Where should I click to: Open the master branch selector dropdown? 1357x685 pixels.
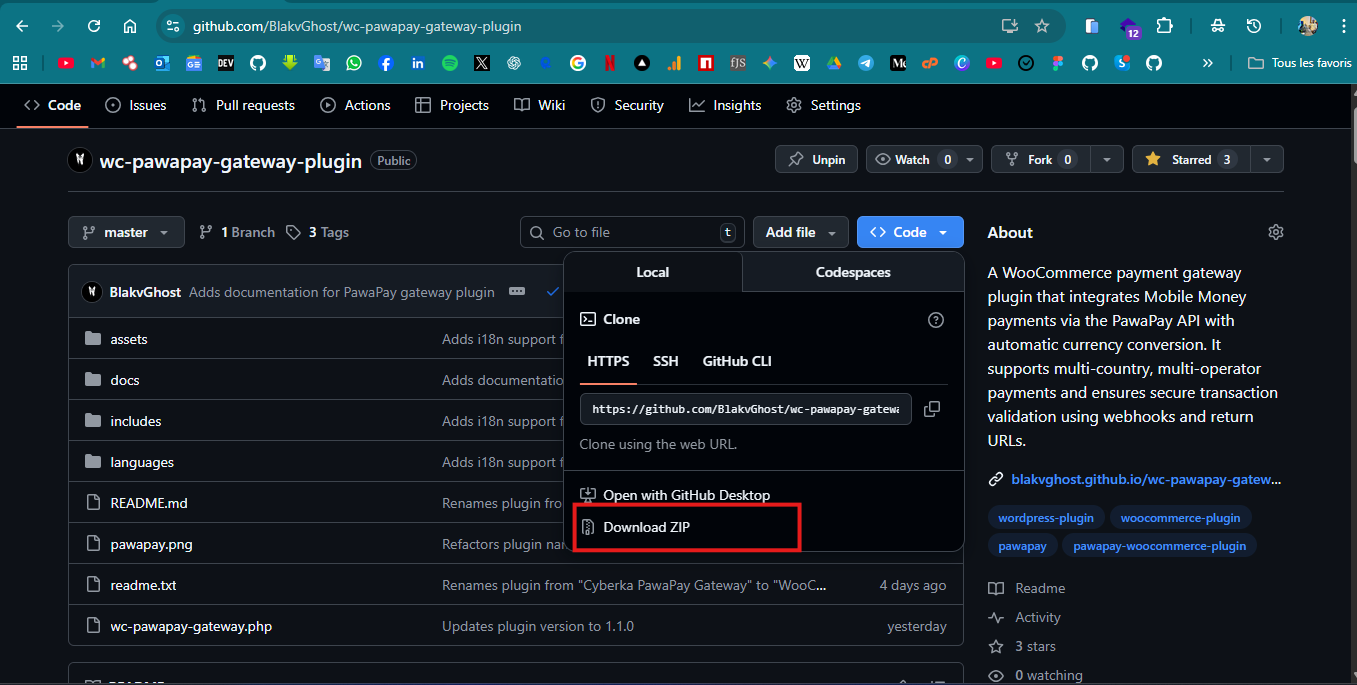coord(126,232)
